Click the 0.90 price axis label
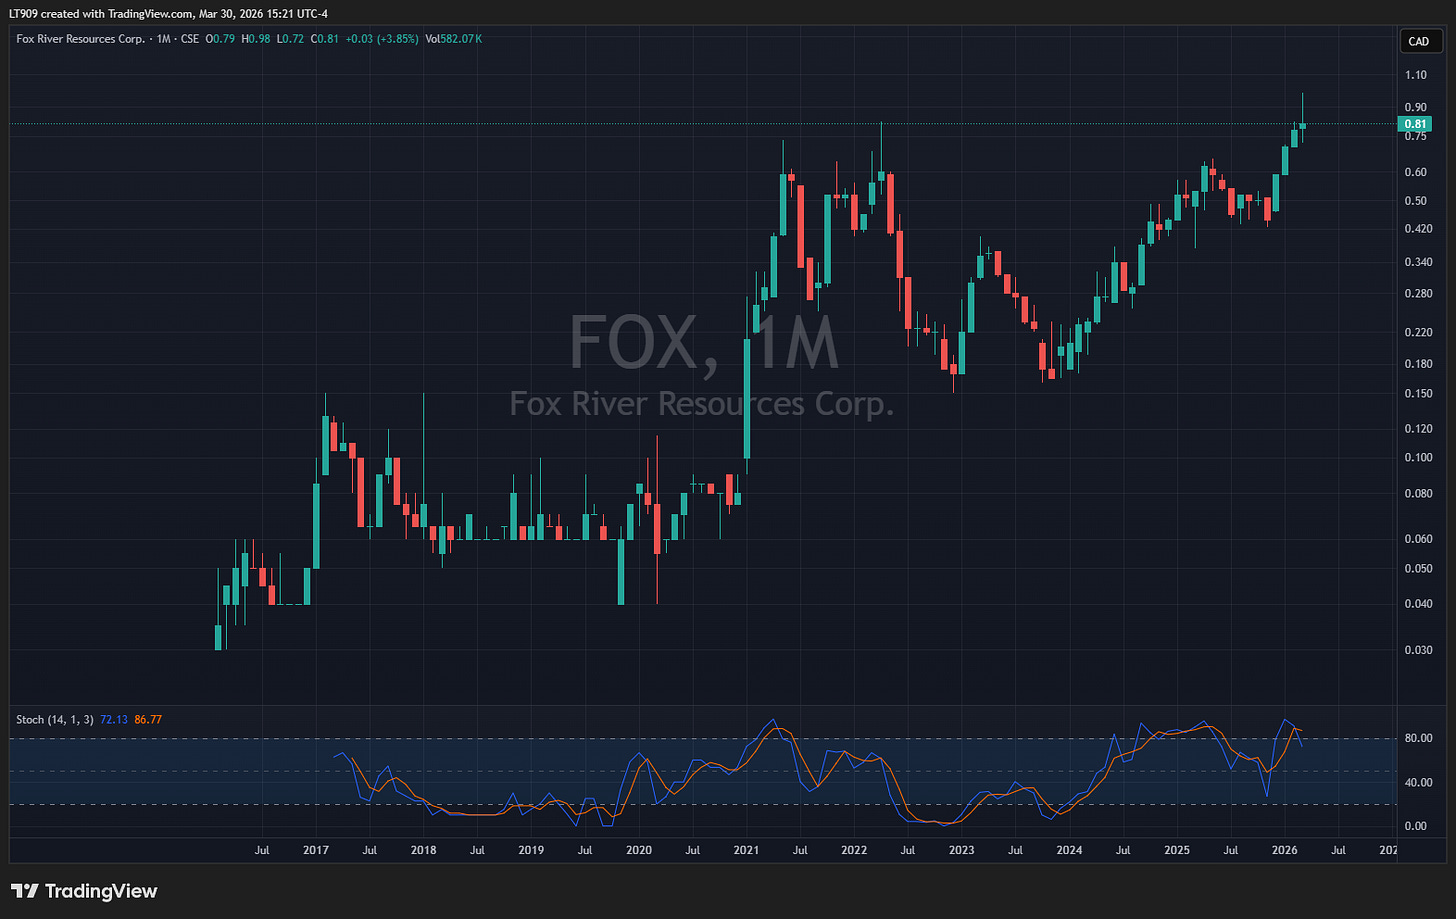This screenshot has height=919, width=1456. coord(1416,107)
